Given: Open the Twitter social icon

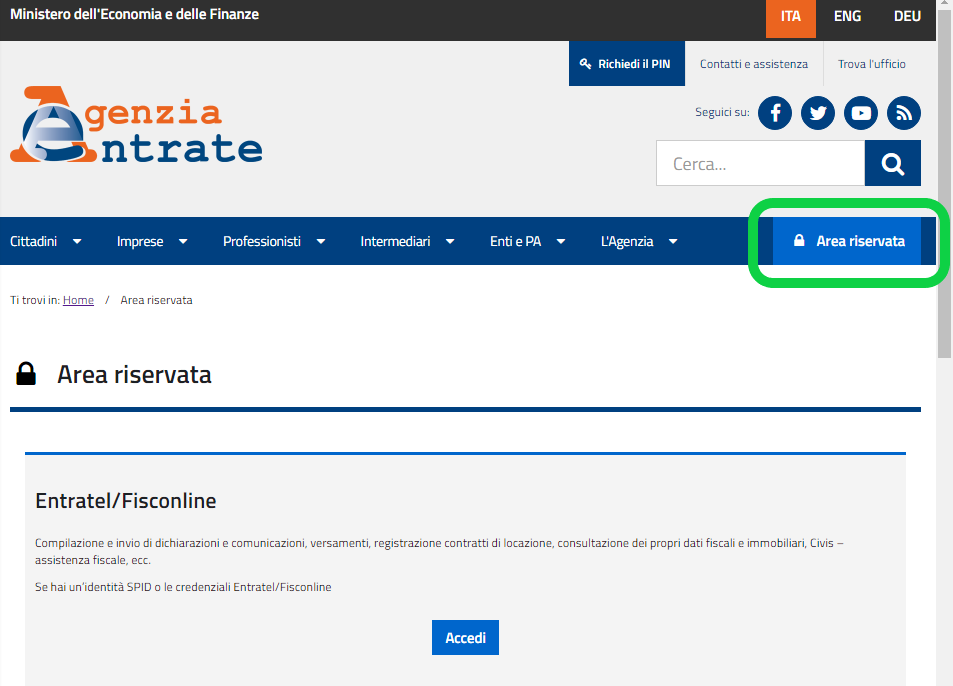Looking at the screenshot, I should click(817, 113).
